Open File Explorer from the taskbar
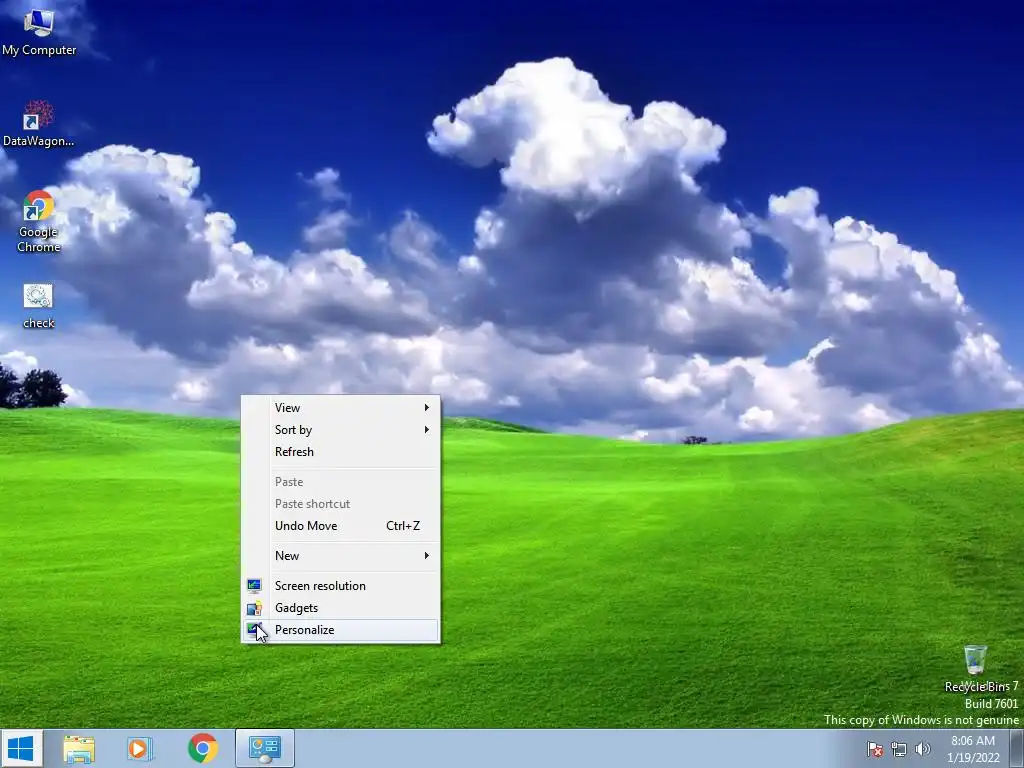Viewport: 1024px width, 768px height. tap(79, 748)
